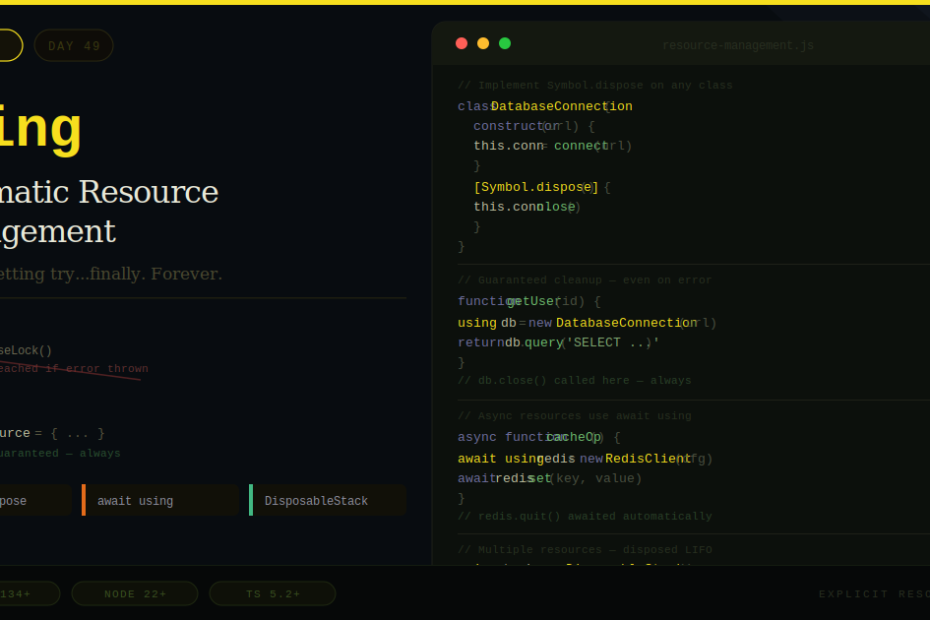Click the resource-management.js file title
930x620 pixels.
click(x=738, y=45)
